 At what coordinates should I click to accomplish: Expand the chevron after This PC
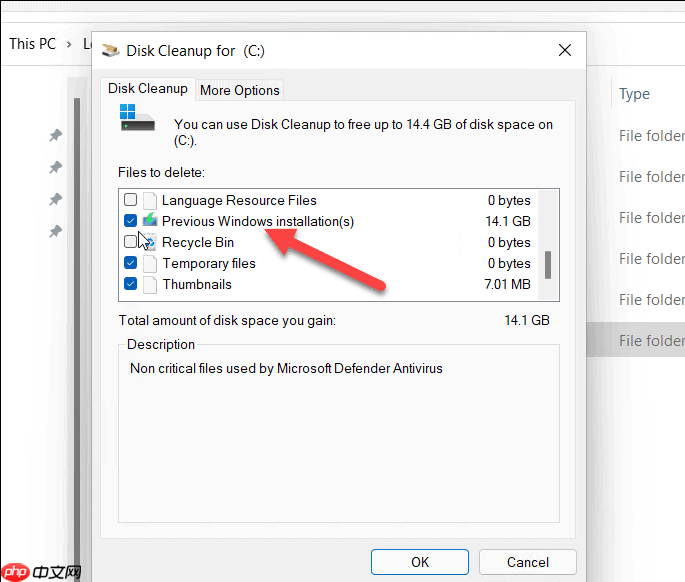point(71,44)
